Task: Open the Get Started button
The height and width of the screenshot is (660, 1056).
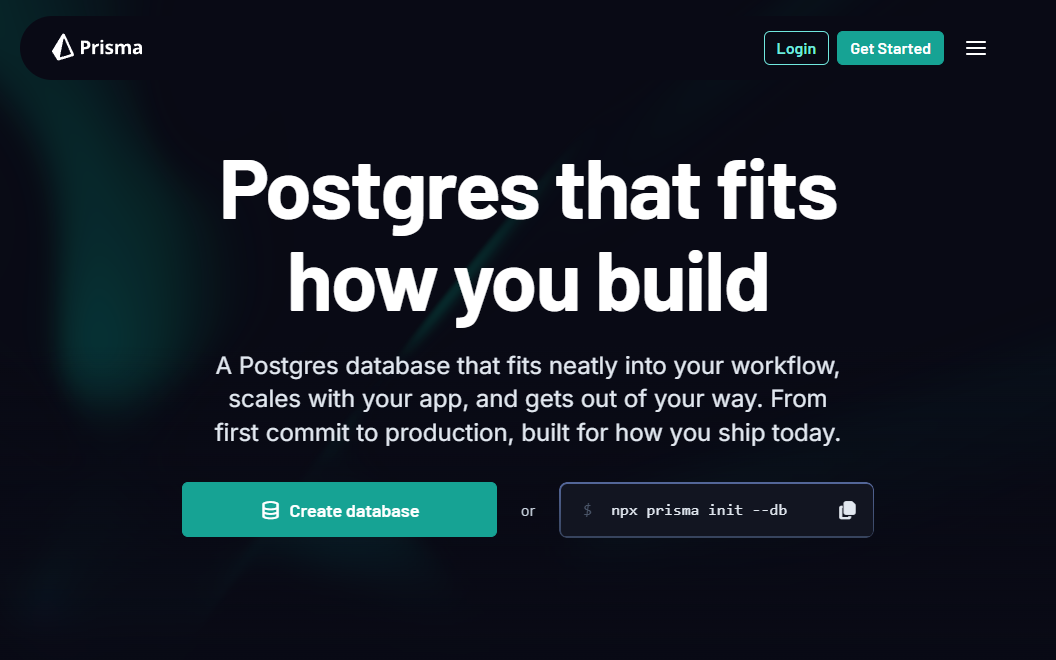Action: pyautogui.click(x=890, y=48)
